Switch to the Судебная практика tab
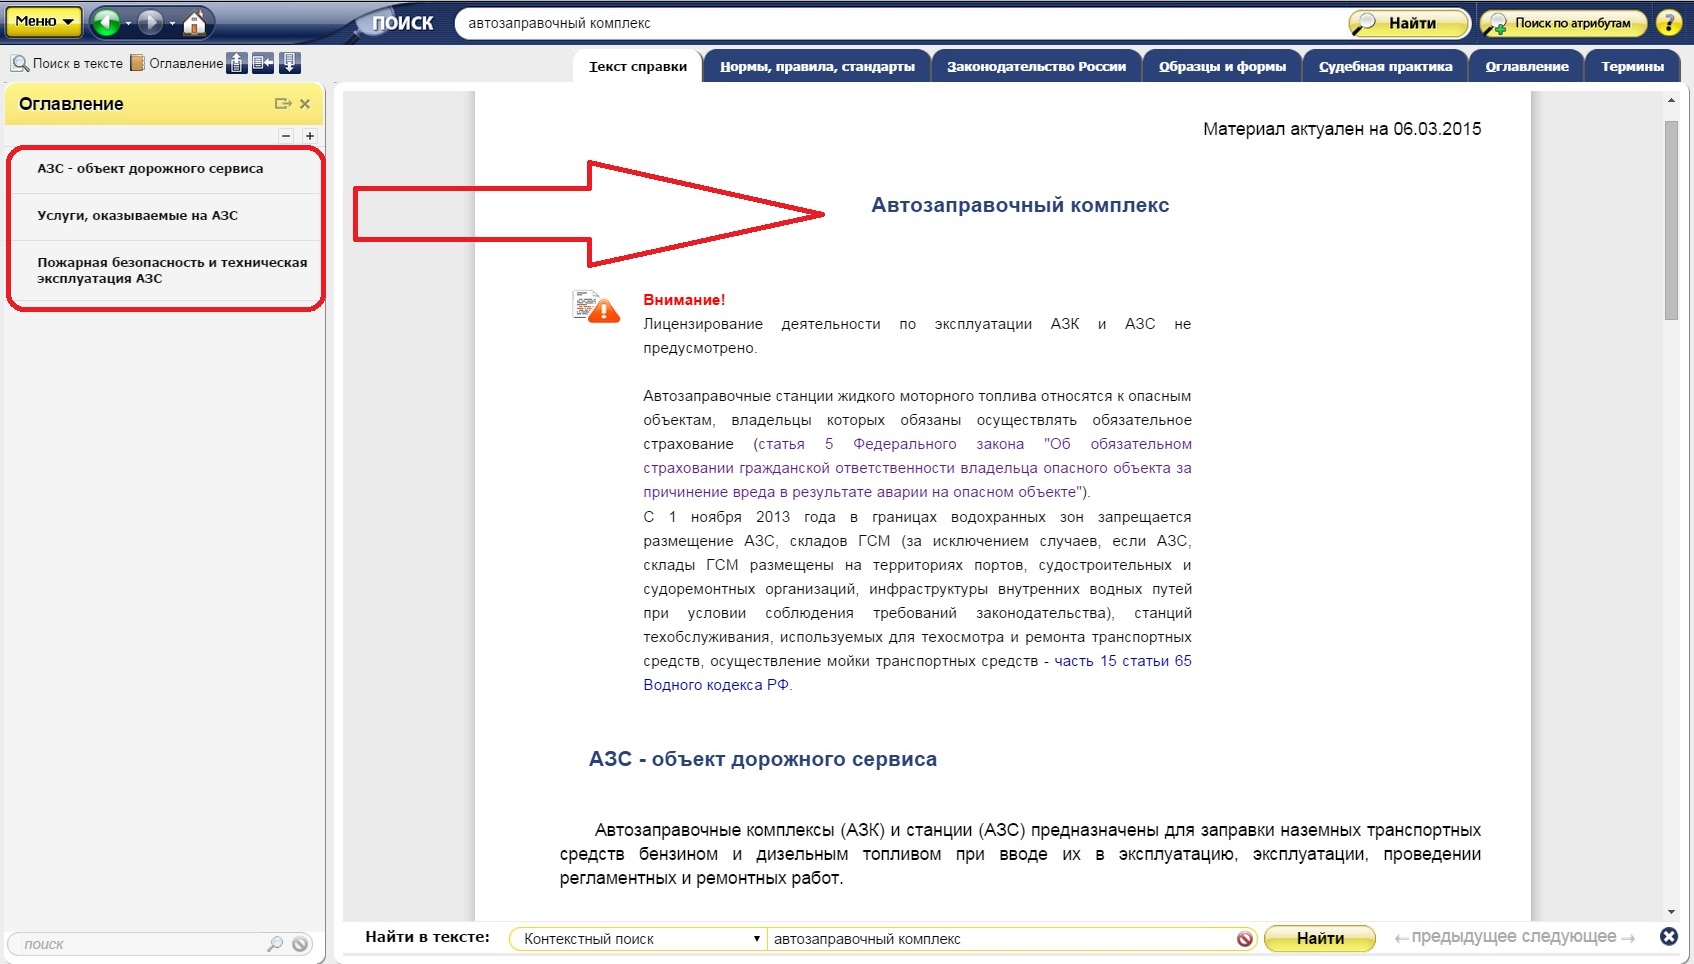 pos(1385,66)
